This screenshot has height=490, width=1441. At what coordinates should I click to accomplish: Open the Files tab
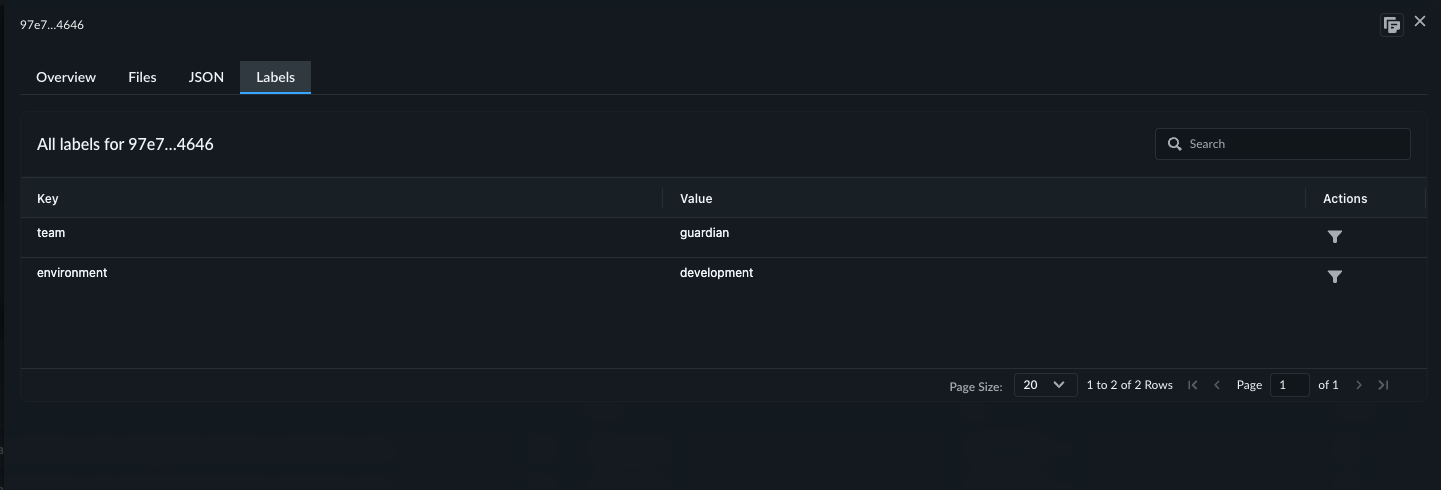point(142,77)
